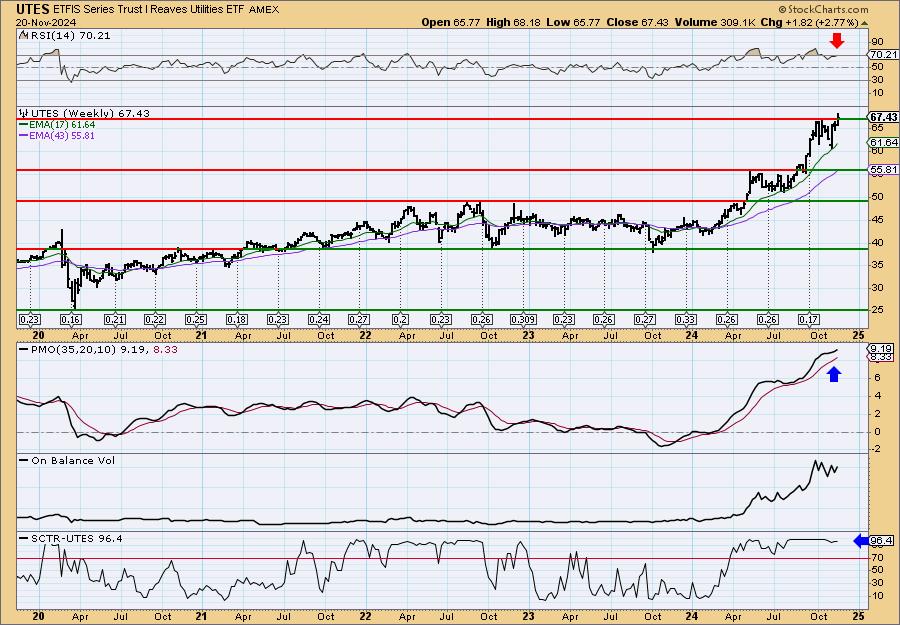This screenshot has height=625, width=900.
Task: Click the 0.18 dividend marker label
Action: pyautogui.click(x=236, y=320)
